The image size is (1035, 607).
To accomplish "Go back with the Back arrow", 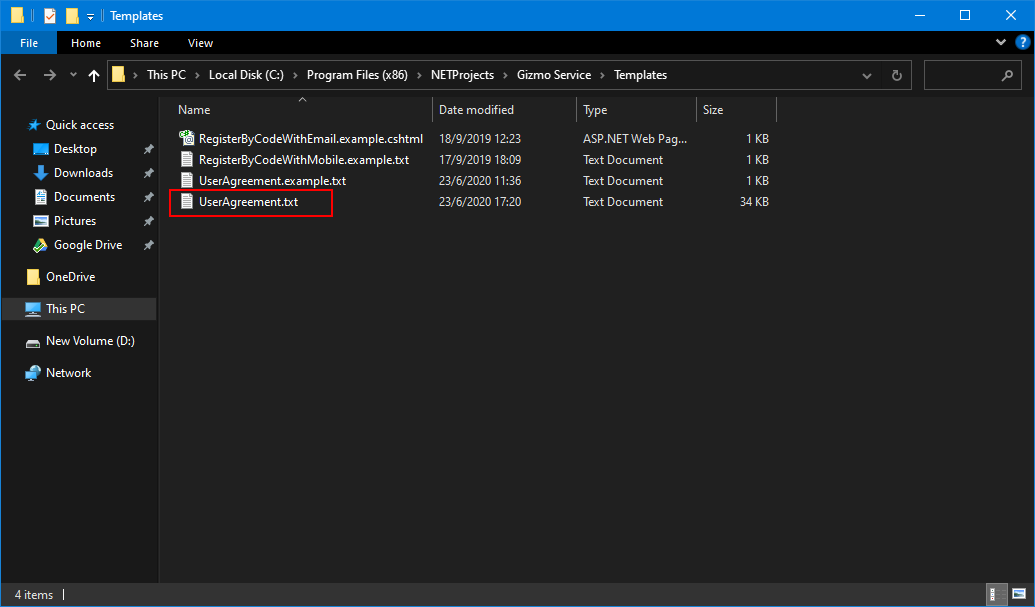I will pyautogui.click(x=20, y=75).
